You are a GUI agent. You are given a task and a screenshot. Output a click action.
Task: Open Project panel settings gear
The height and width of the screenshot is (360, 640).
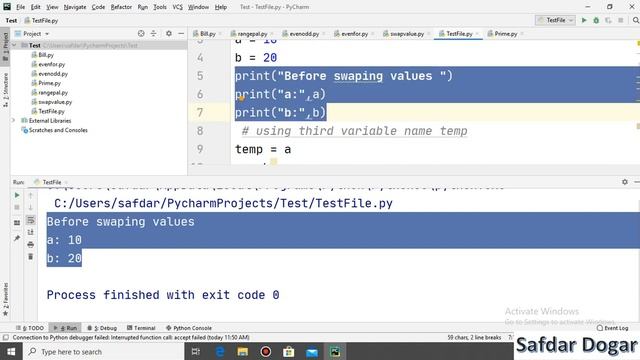coord(169,33)
